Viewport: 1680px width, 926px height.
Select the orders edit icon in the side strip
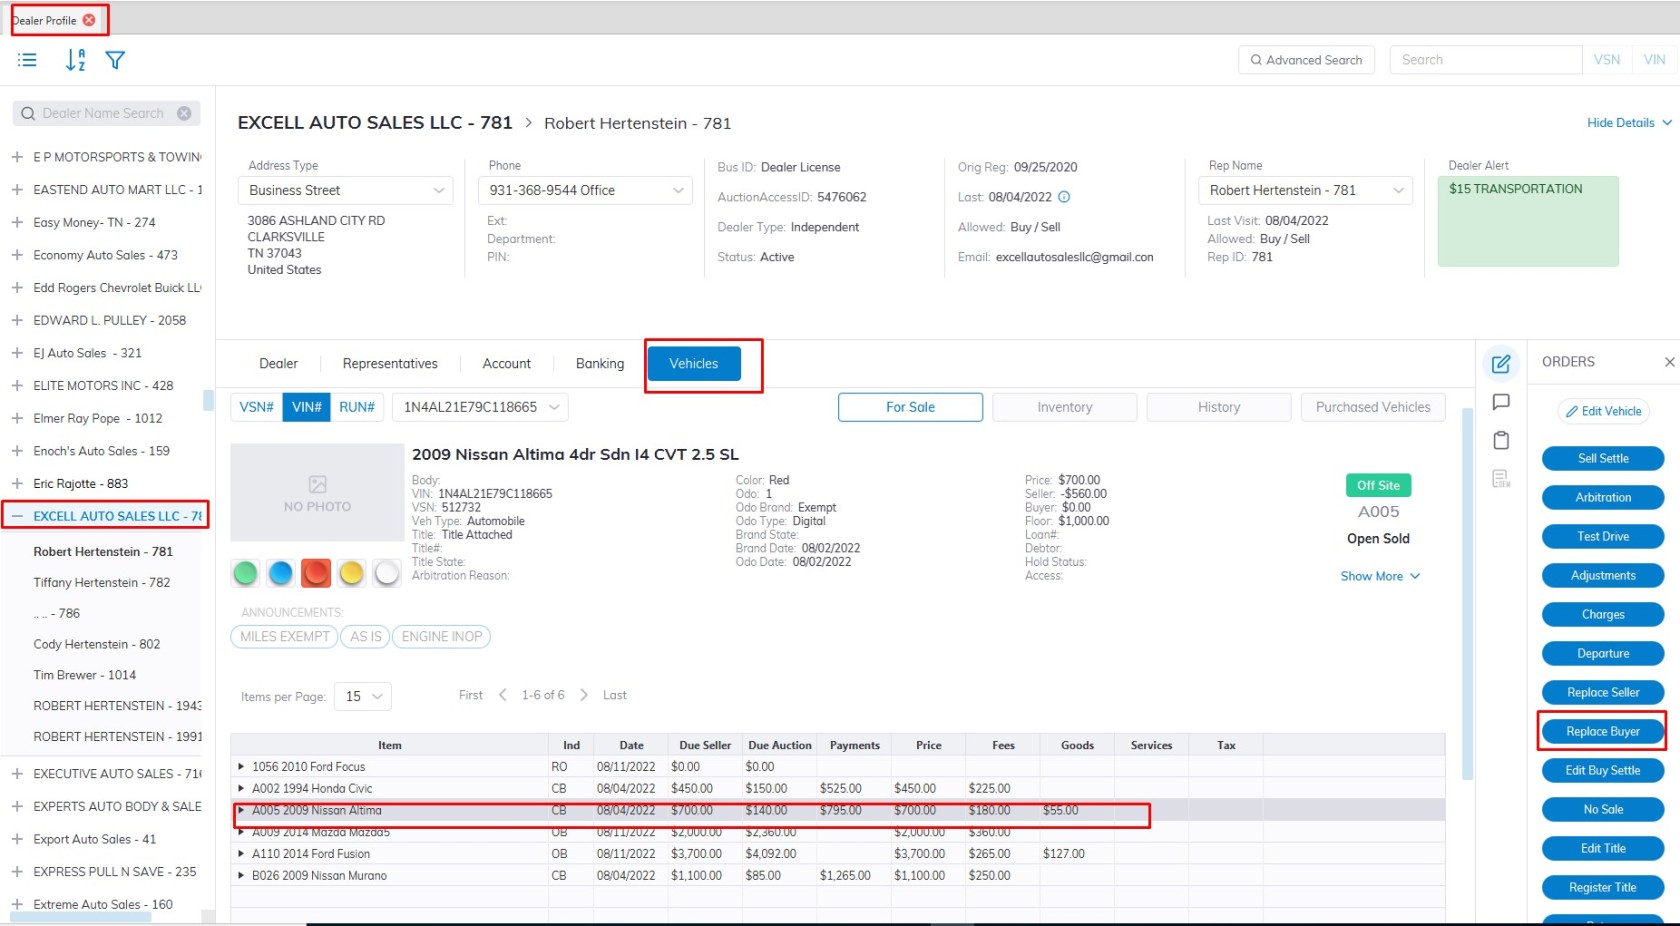1500,364
